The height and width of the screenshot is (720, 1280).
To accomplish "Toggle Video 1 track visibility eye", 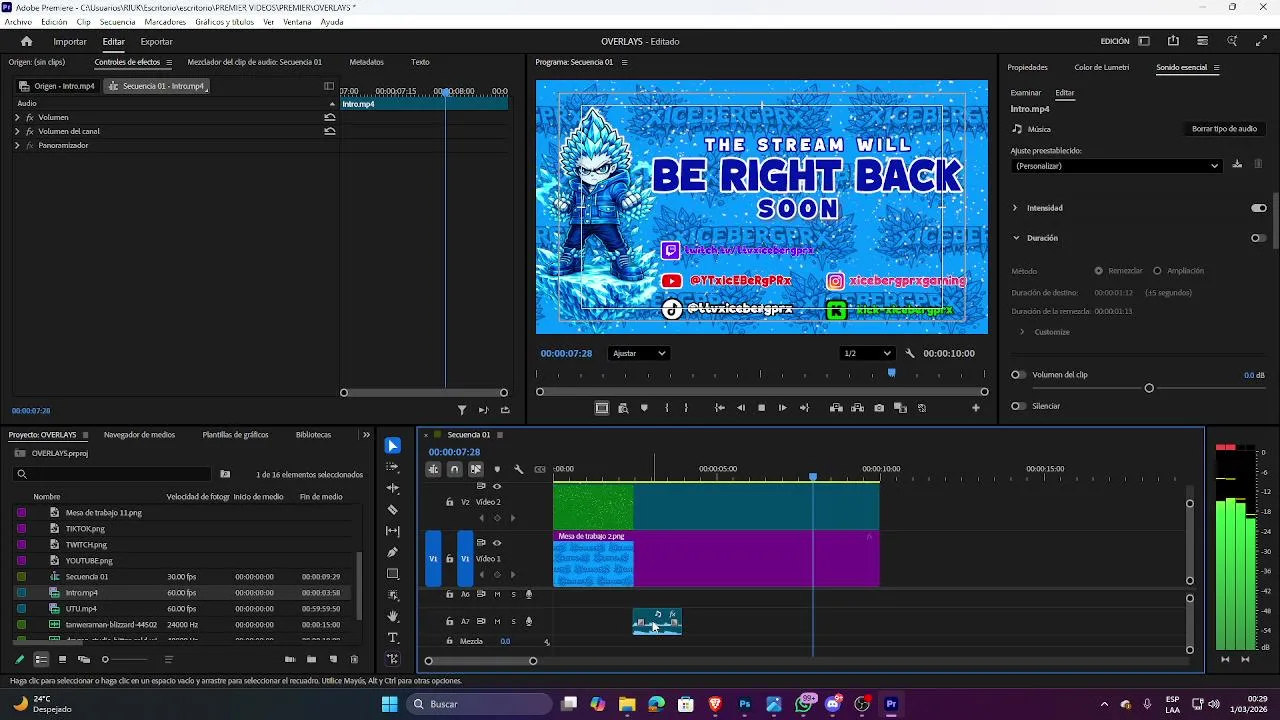I will [497, 543].
